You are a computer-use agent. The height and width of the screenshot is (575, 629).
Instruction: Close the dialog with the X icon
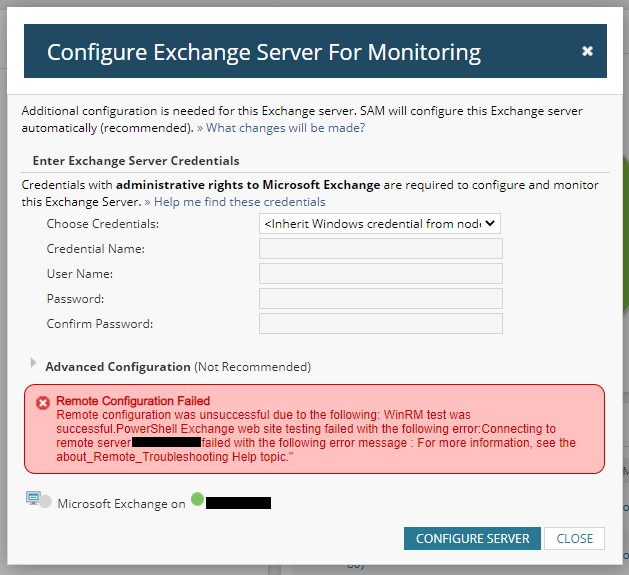pyautogui.click(x=587, y=51)
